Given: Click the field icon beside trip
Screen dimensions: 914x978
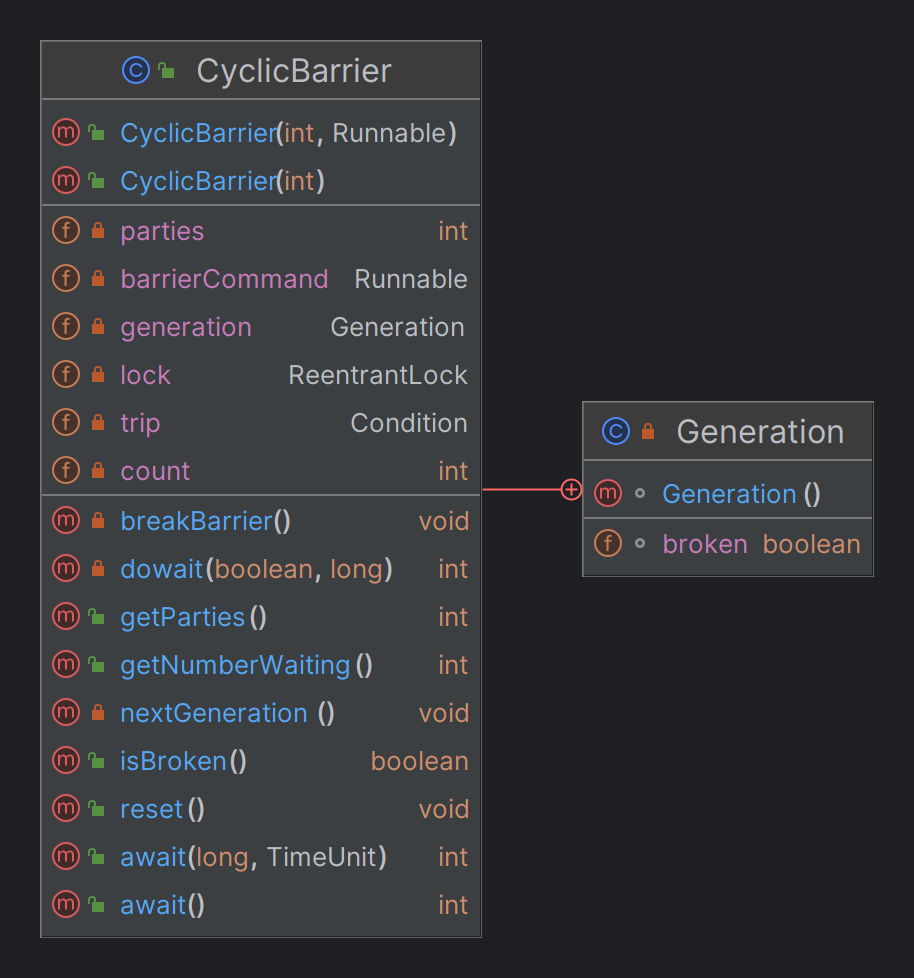Looking at the screenshot, I should pos(65,422).
